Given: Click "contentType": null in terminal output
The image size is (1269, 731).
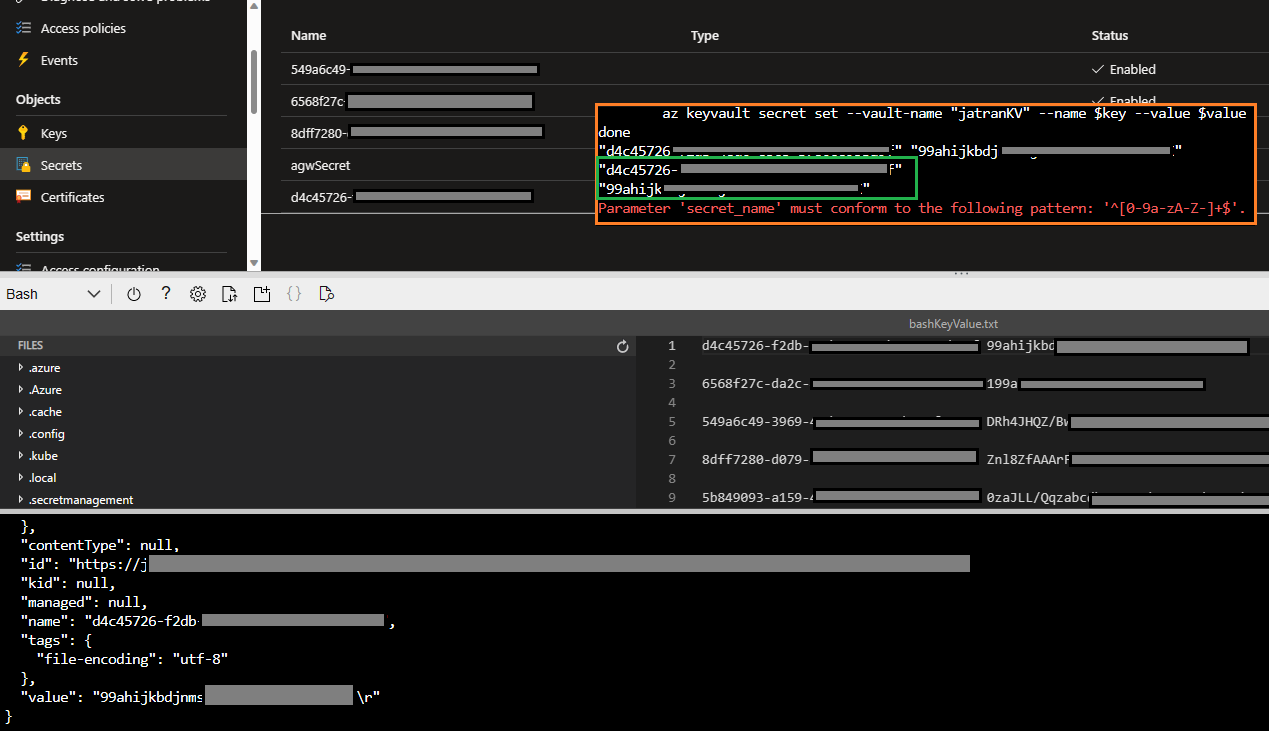Looking at the screenshot, I should pyautogui.click(x=100, y=545).
